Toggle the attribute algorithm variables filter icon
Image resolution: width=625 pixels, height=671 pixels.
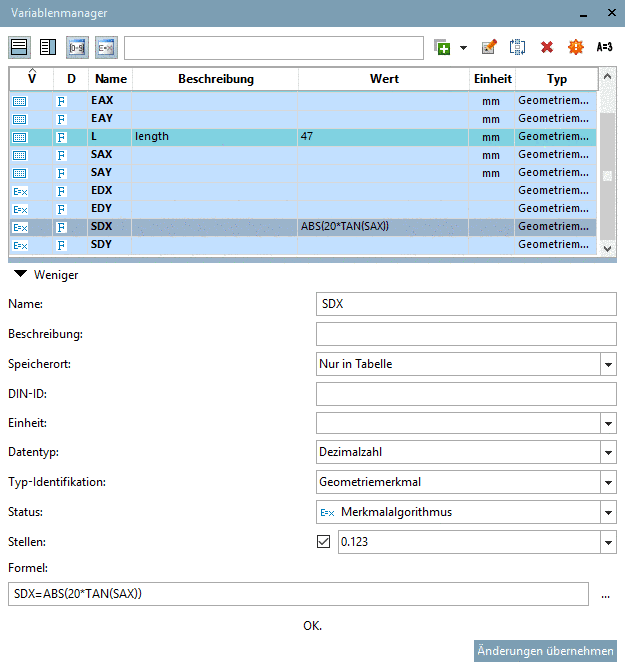pyautogui.click(x=106, y=47)
